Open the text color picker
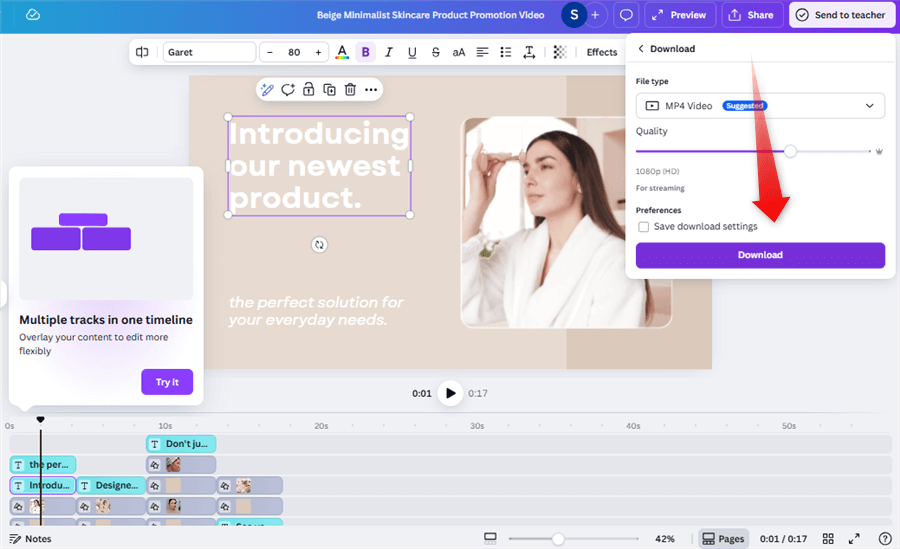 click(342, 52)
